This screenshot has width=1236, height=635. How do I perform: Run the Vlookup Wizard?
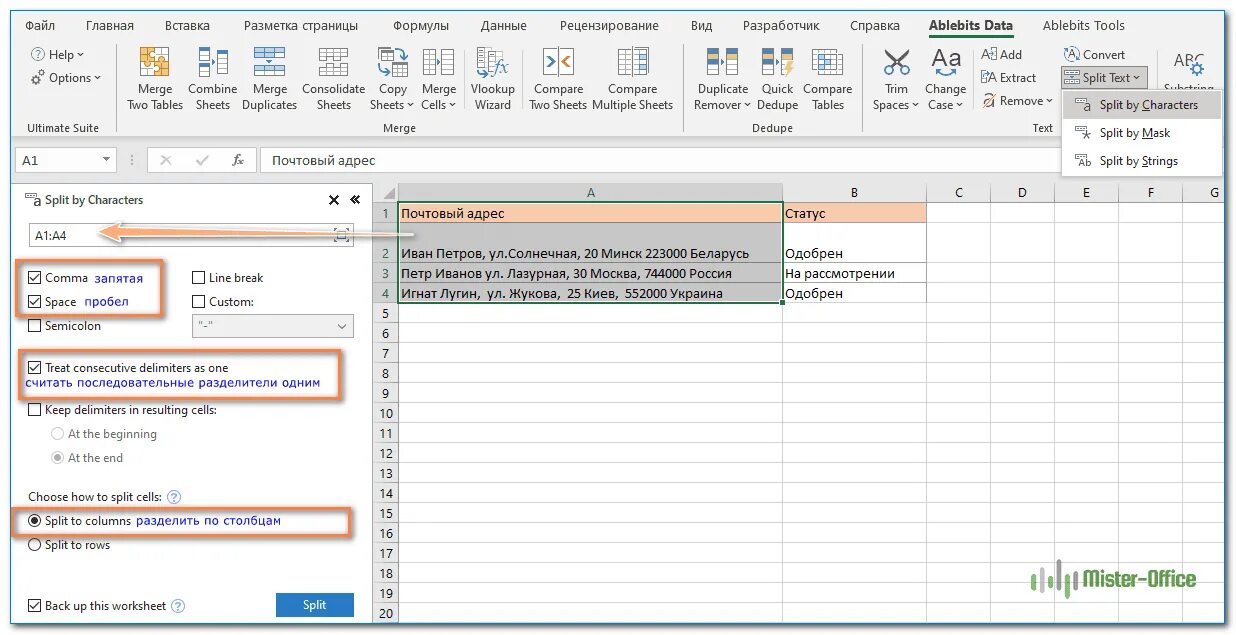tap(493, 78)
